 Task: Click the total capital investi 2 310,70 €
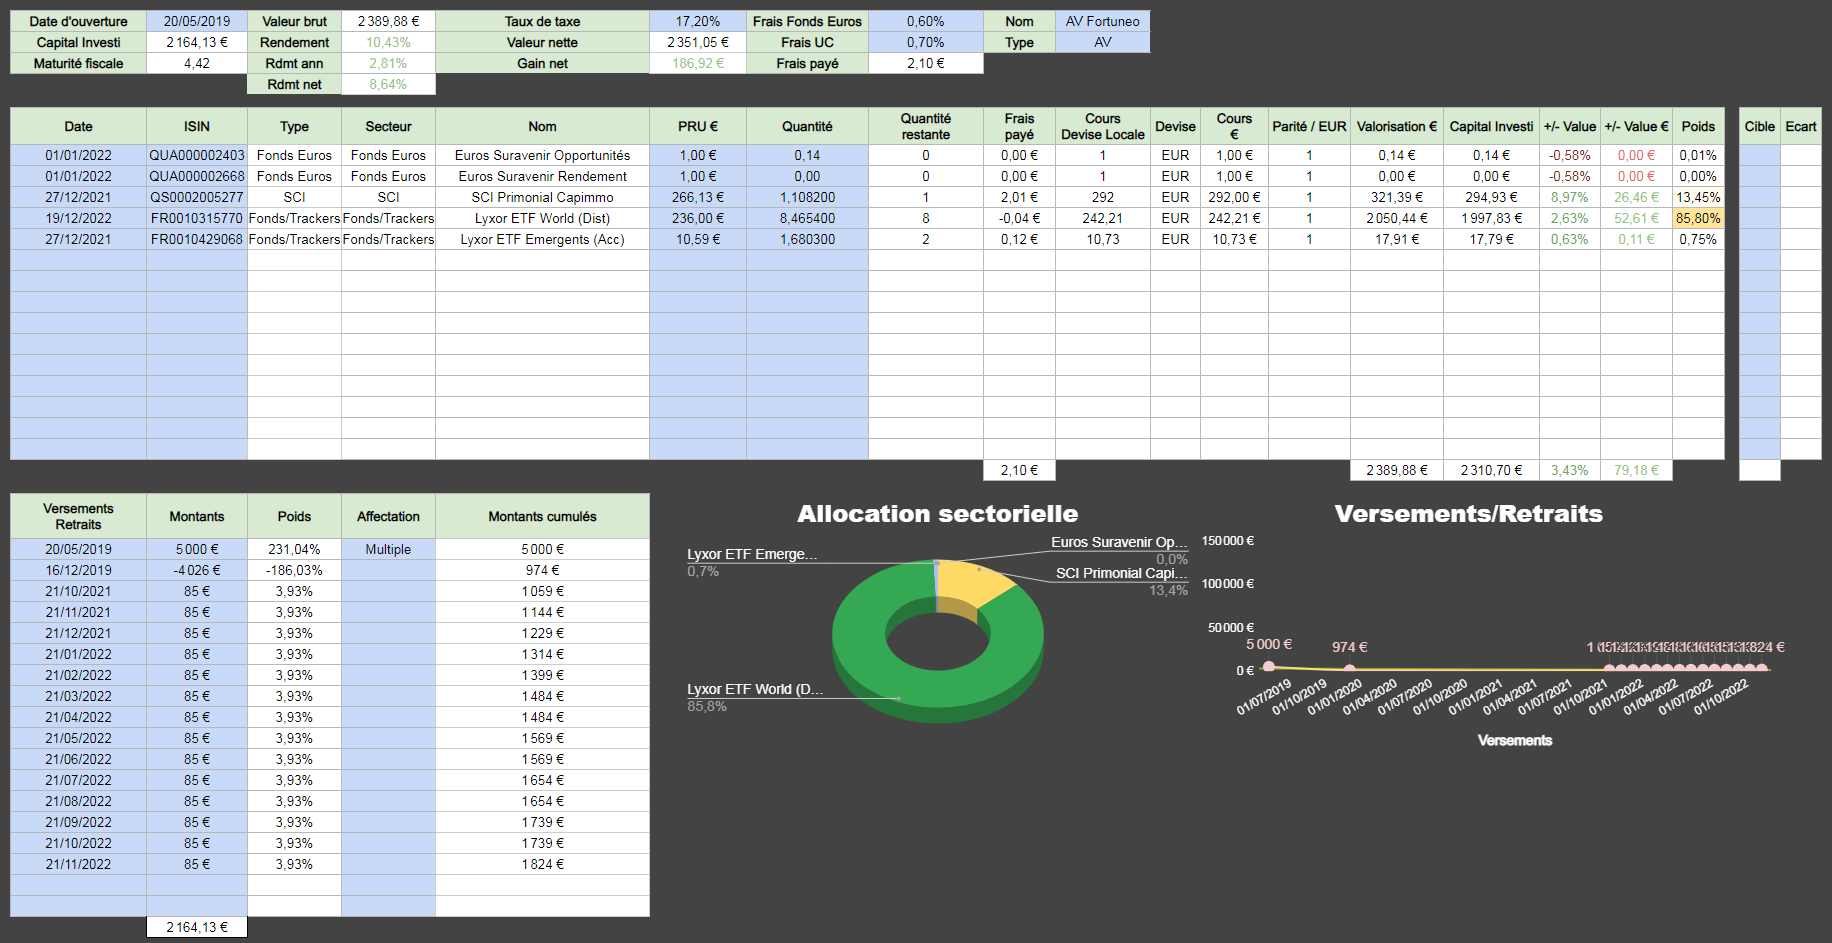pos(1491,470)
